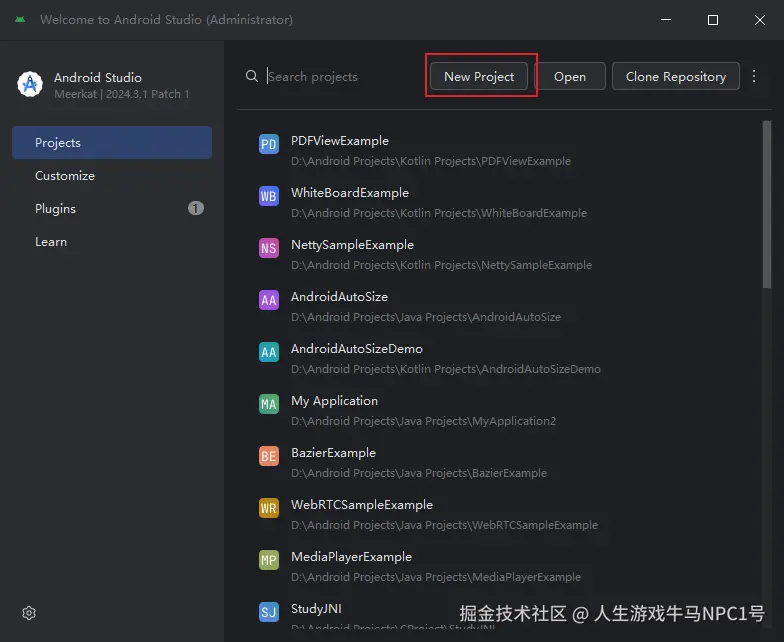Click the path Kotlin Projects\AndroidAutoSizeDemo
The height and width of the screenshot is (642, 784).
[x=446, y=369]
